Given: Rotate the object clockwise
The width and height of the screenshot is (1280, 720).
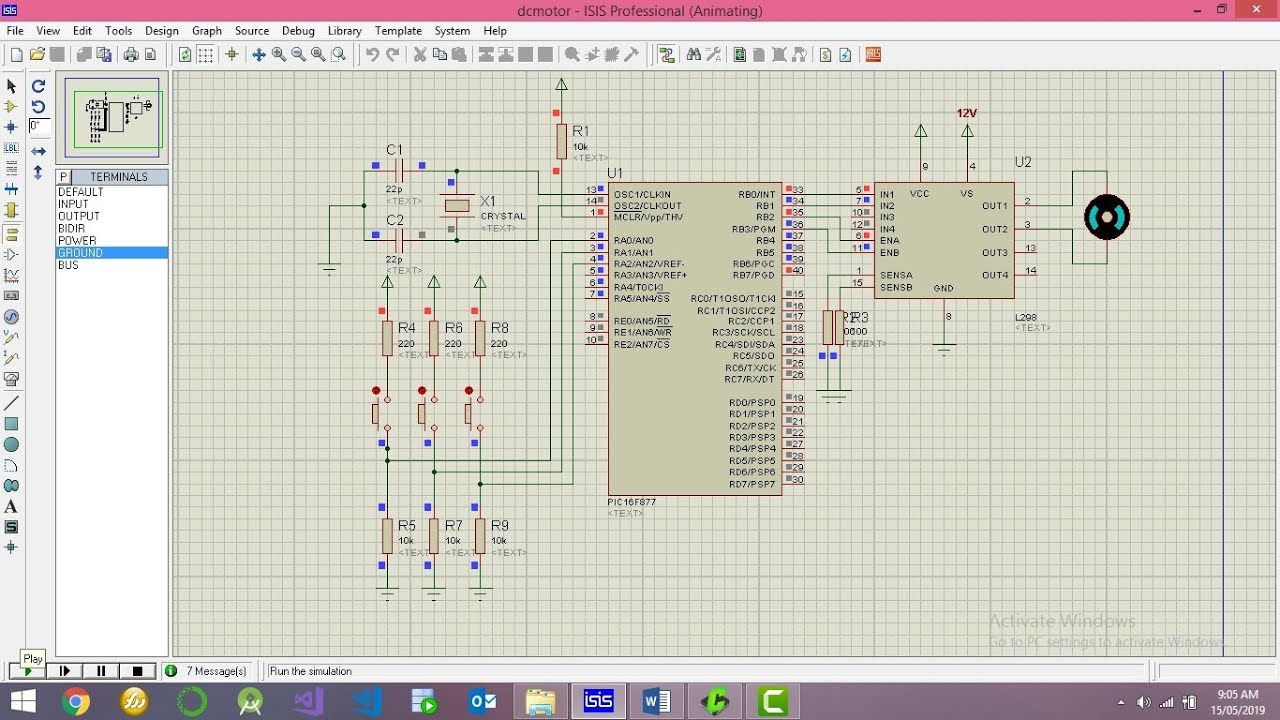Looking at the screenshot, I should [38, 86].
